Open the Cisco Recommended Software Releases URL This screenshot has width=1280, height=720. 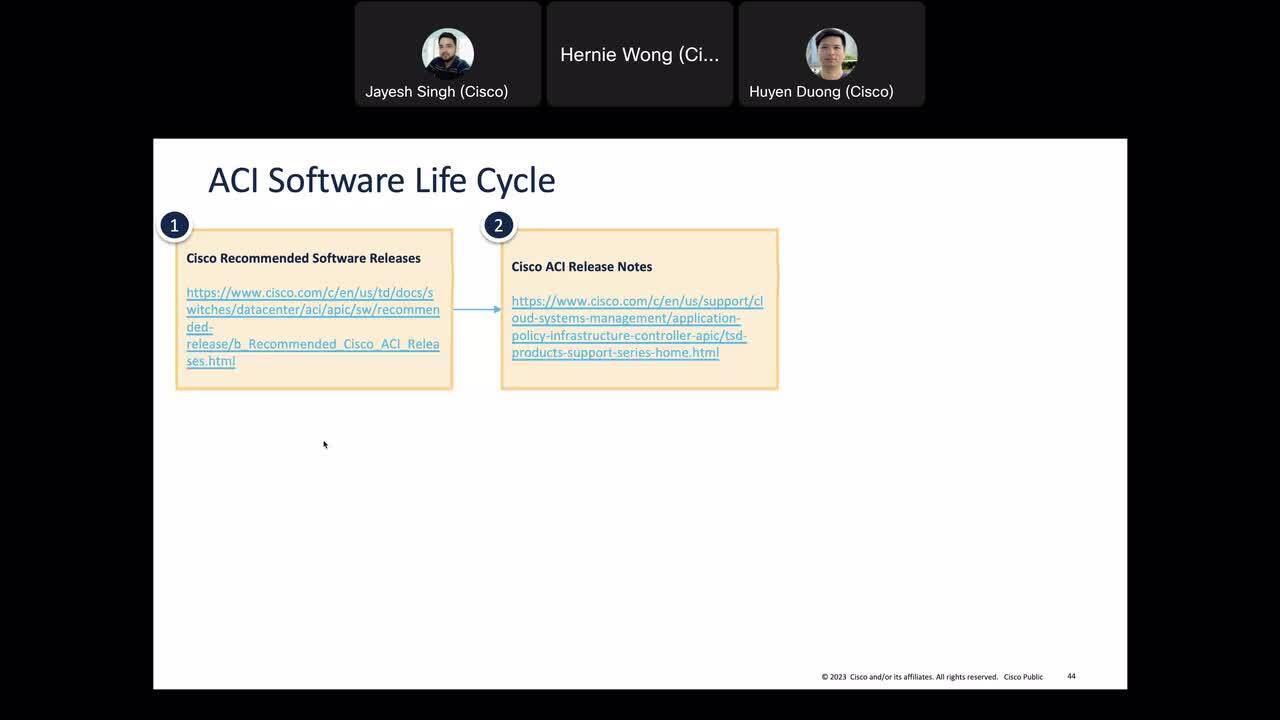313,326
